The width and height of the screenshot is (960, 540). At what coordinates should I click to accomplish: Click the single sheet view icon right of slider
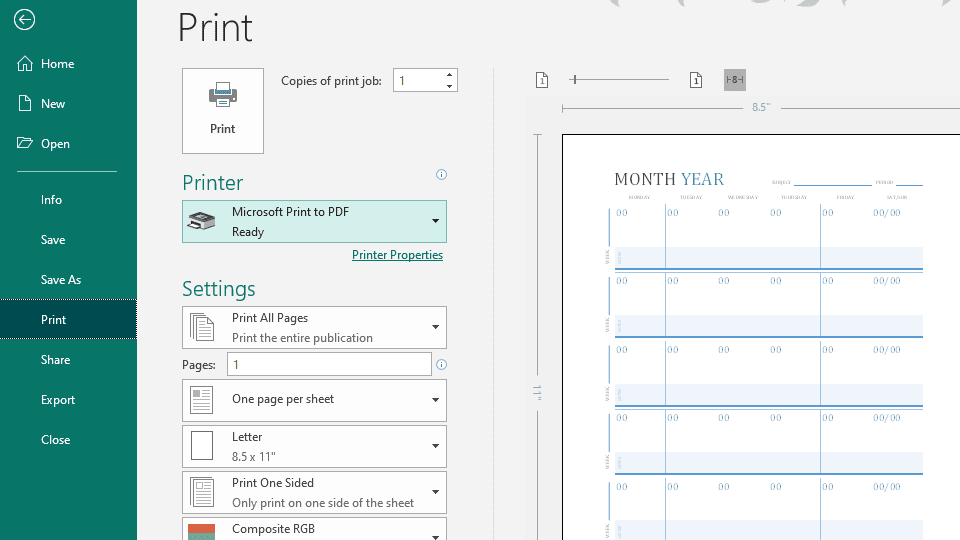(x=696, y=80)
